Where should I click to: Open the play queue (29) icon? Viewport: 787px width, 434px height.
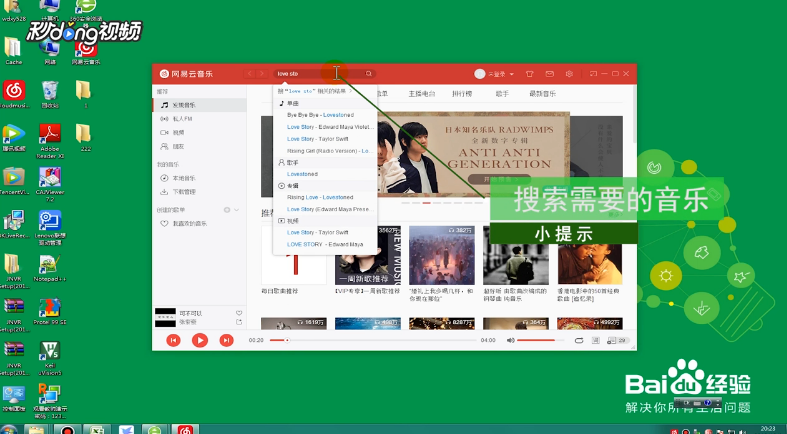click(x=617, y=340)
